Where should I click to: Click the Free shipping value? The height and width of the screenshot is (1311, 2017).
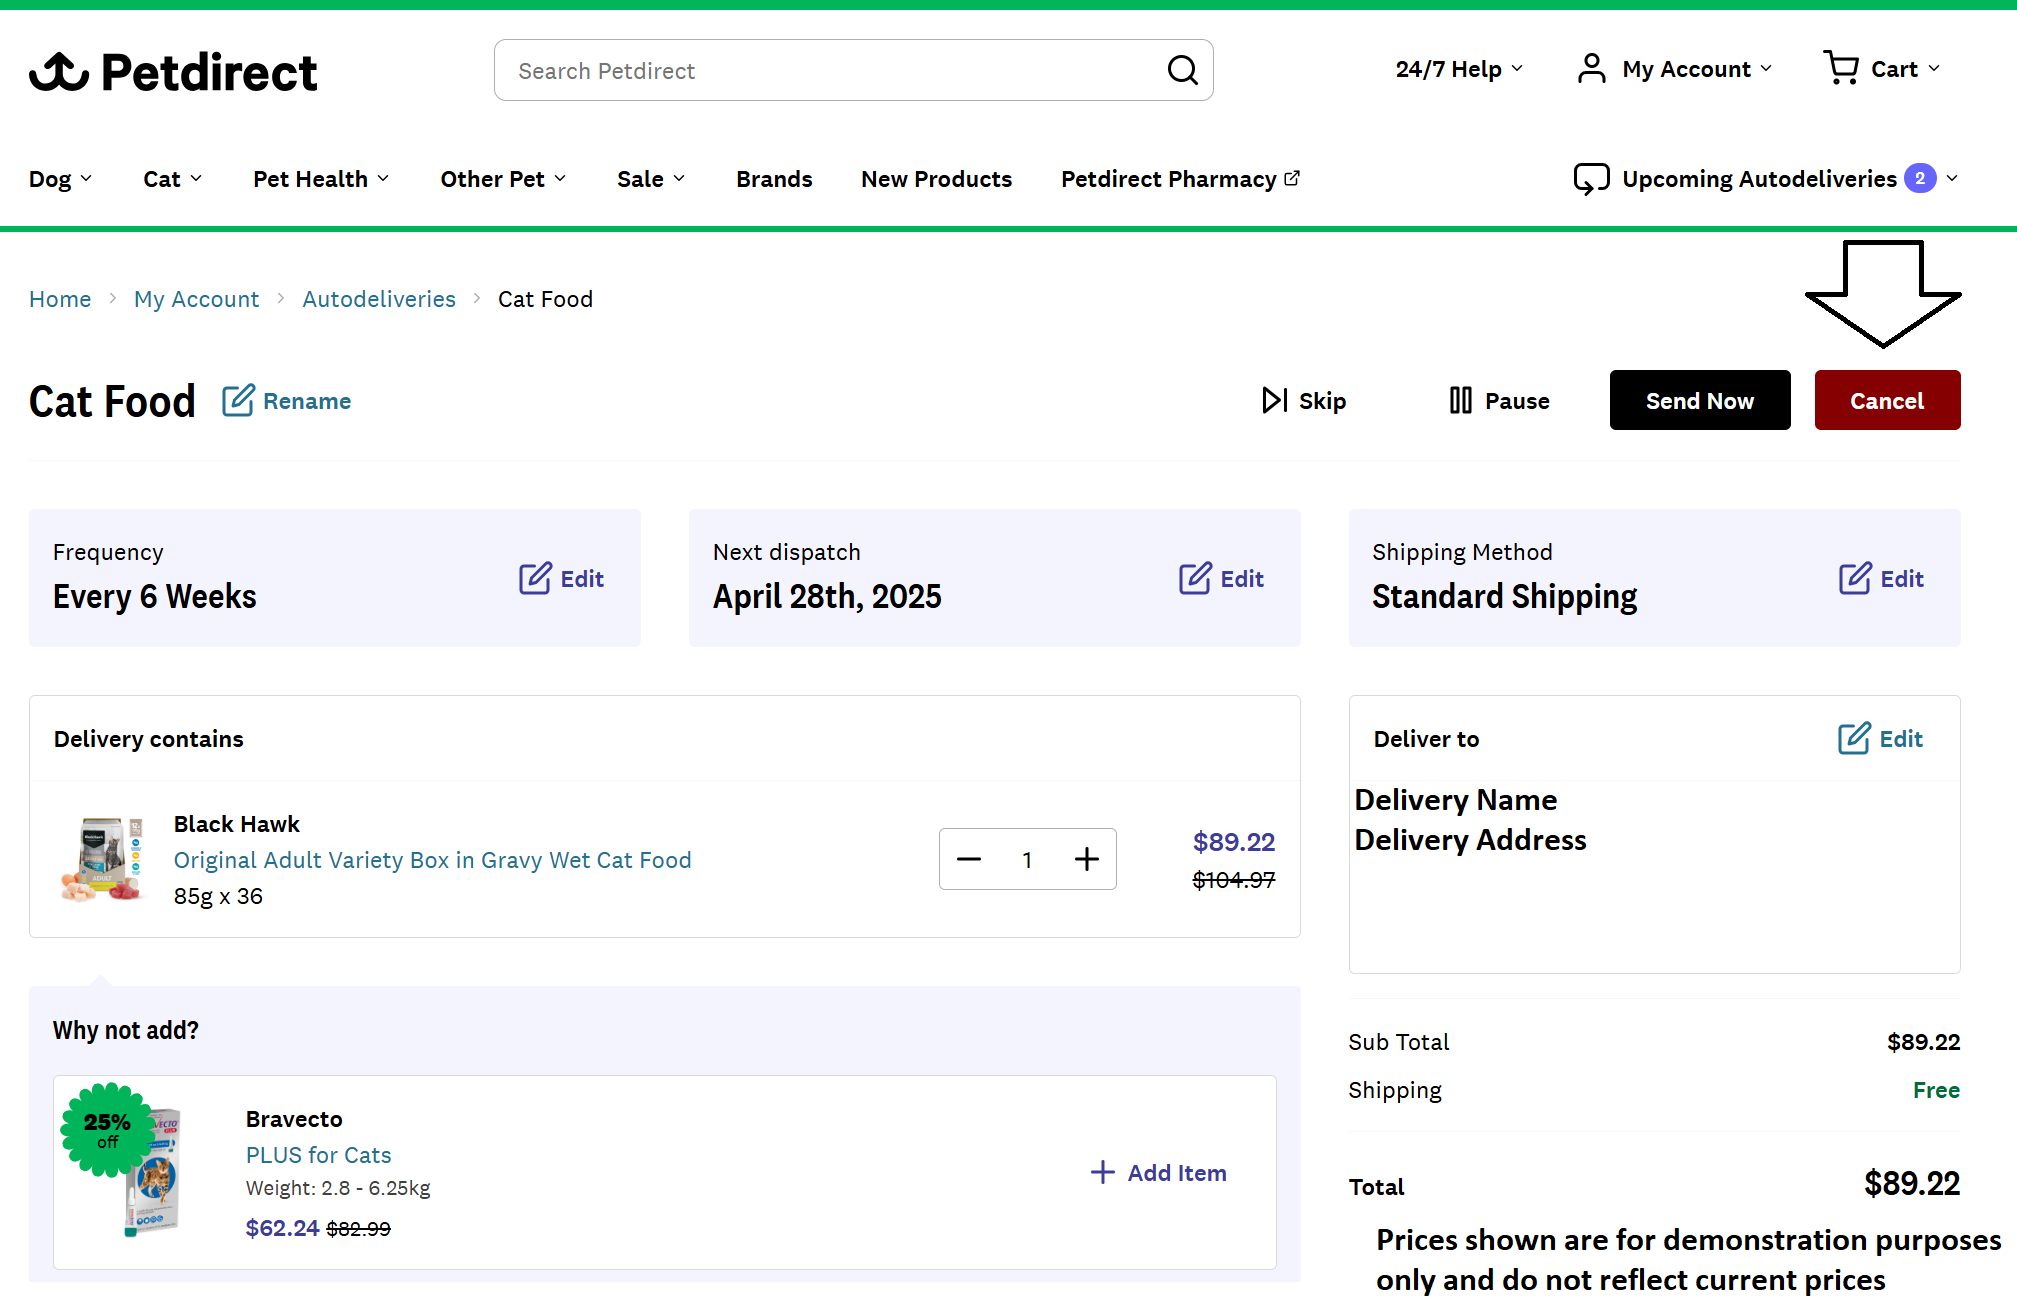pos(1936,1090)
